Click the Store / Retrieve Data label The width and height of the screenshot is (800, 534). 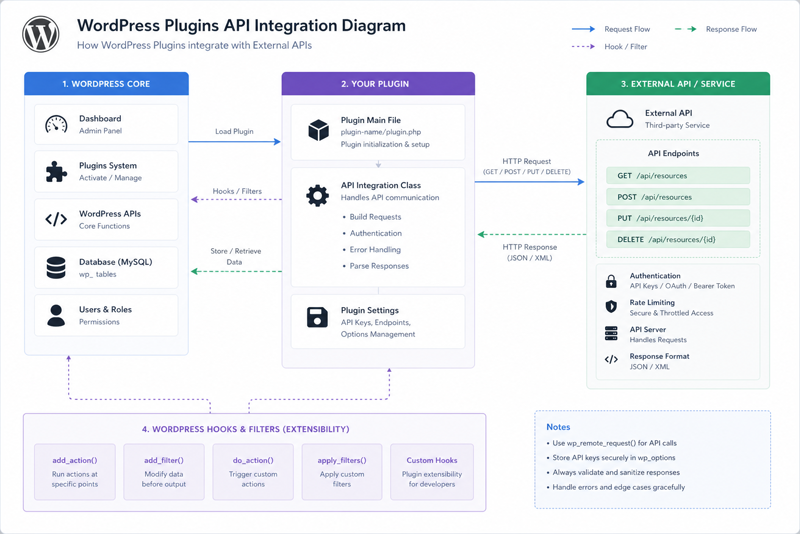click(235, 256)
